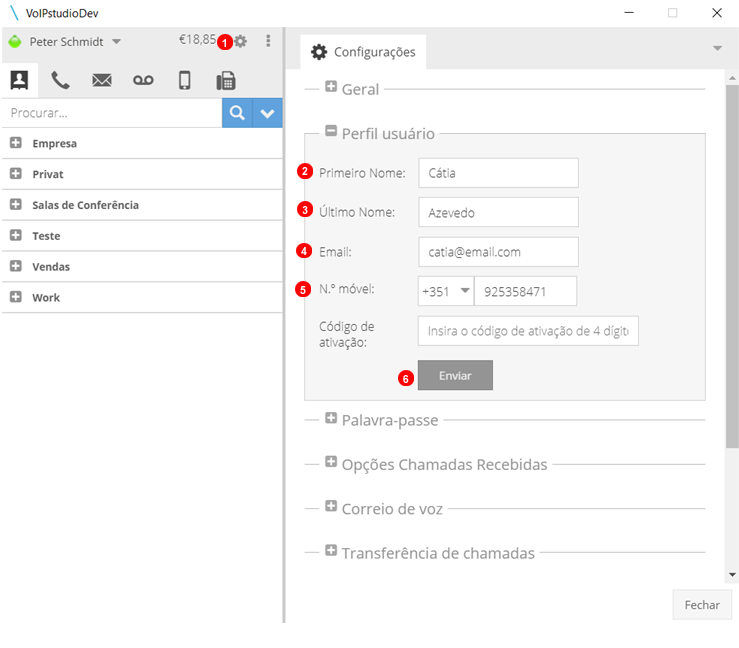Viewport: 739px width, 648px height.
Task: Open the tab list dropdown arrow
Action: point(717,48)
